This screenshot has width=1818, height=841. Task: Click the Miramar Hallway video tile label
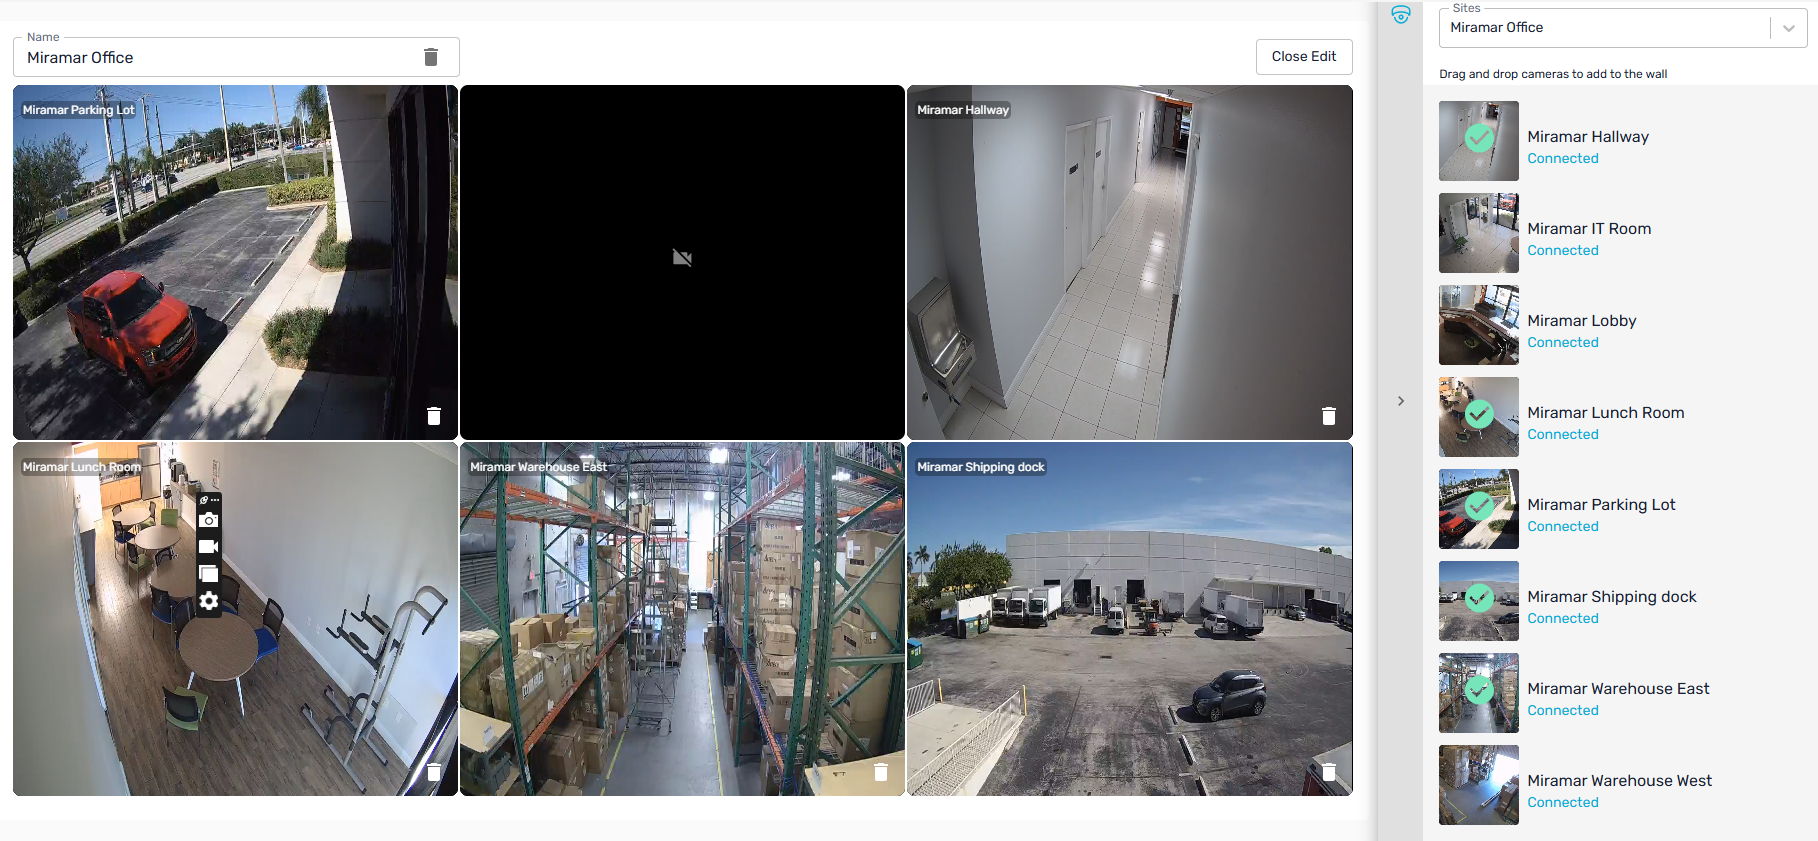(963, 110)
